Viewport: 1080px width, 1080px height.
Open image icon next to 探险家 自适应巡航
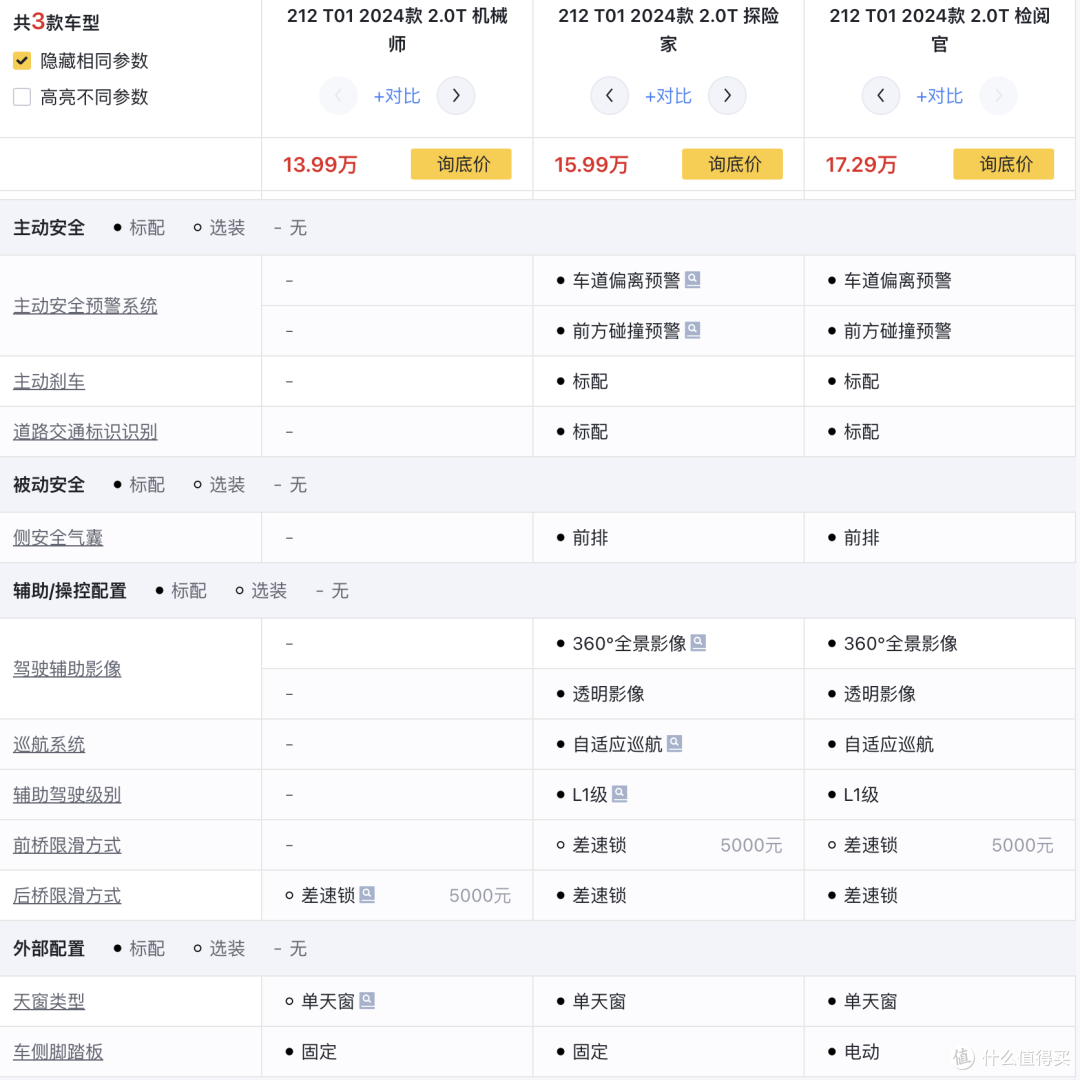click(x=675, y=743)
